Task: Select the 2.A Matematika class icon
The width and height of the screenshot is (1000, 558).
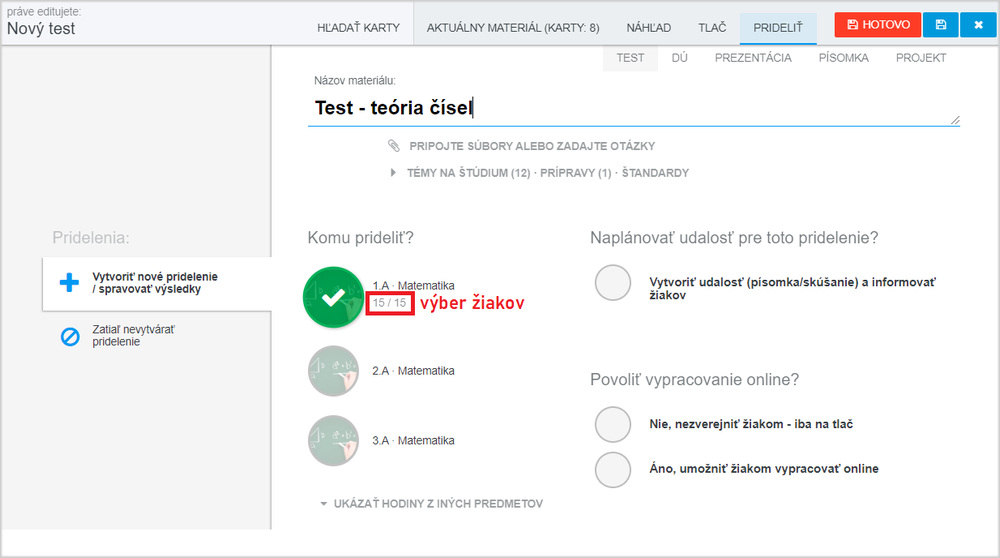Action: tap(334, 371)
